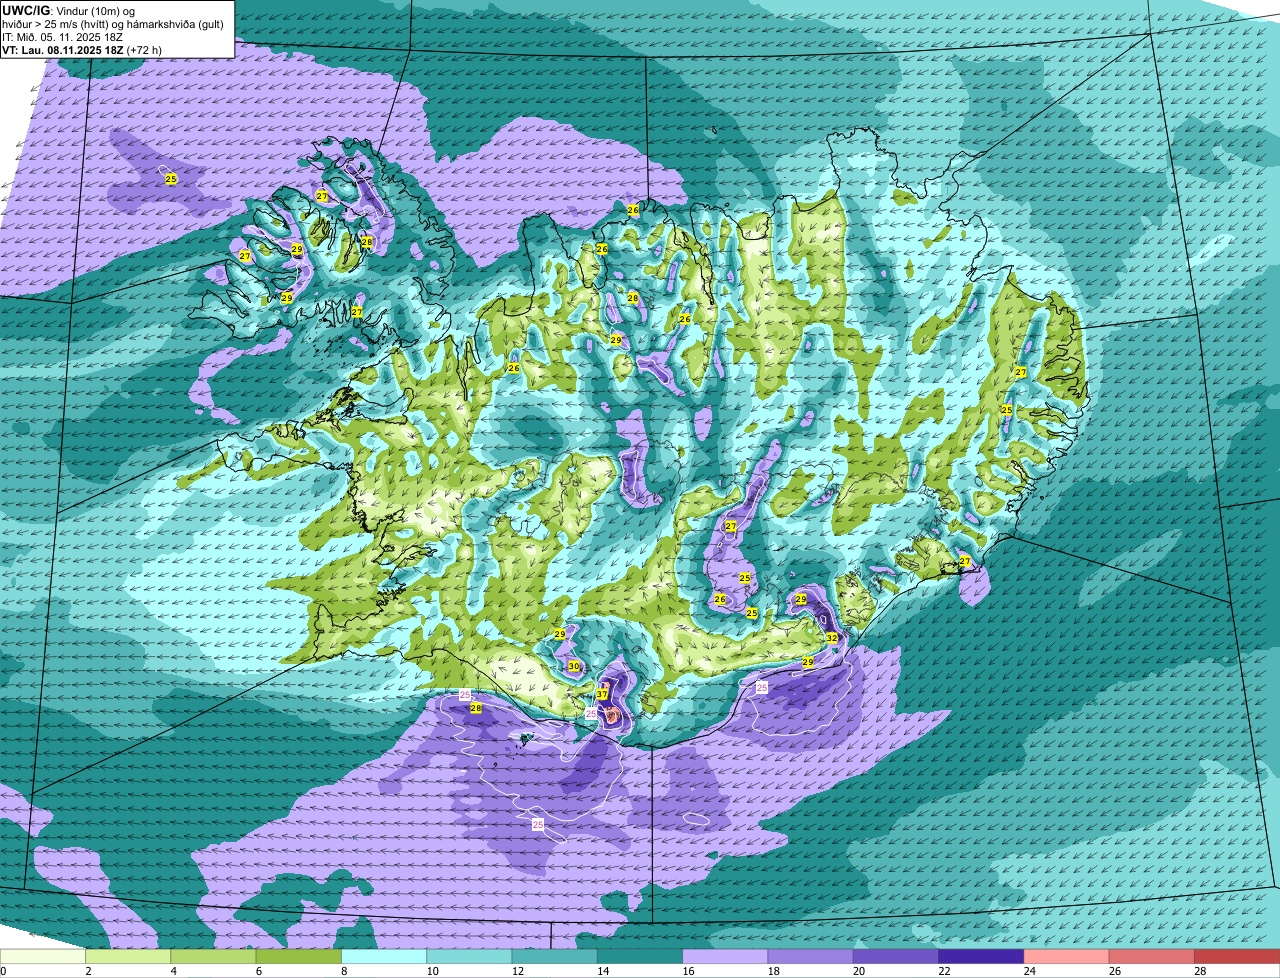
Task: Click the yellow 37 maximum gust marker
Action: click(602, 694)
